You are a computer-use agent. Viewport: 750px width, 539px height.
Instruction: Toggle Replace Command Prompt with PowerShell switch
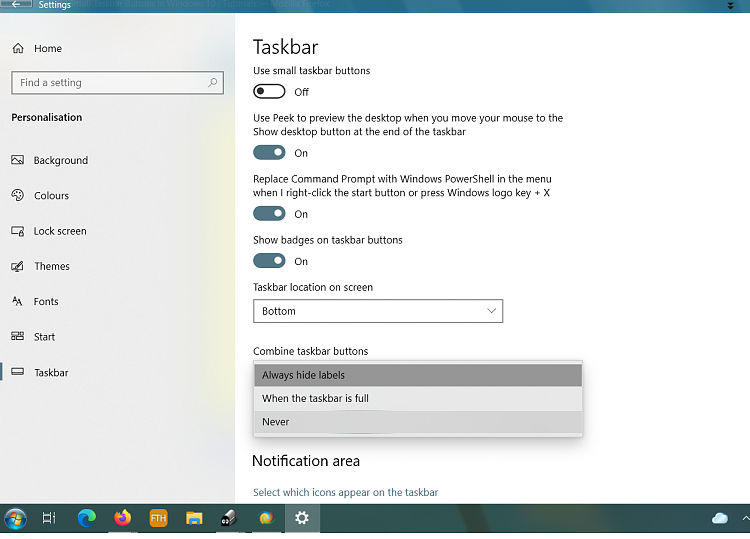coord(269,213)
